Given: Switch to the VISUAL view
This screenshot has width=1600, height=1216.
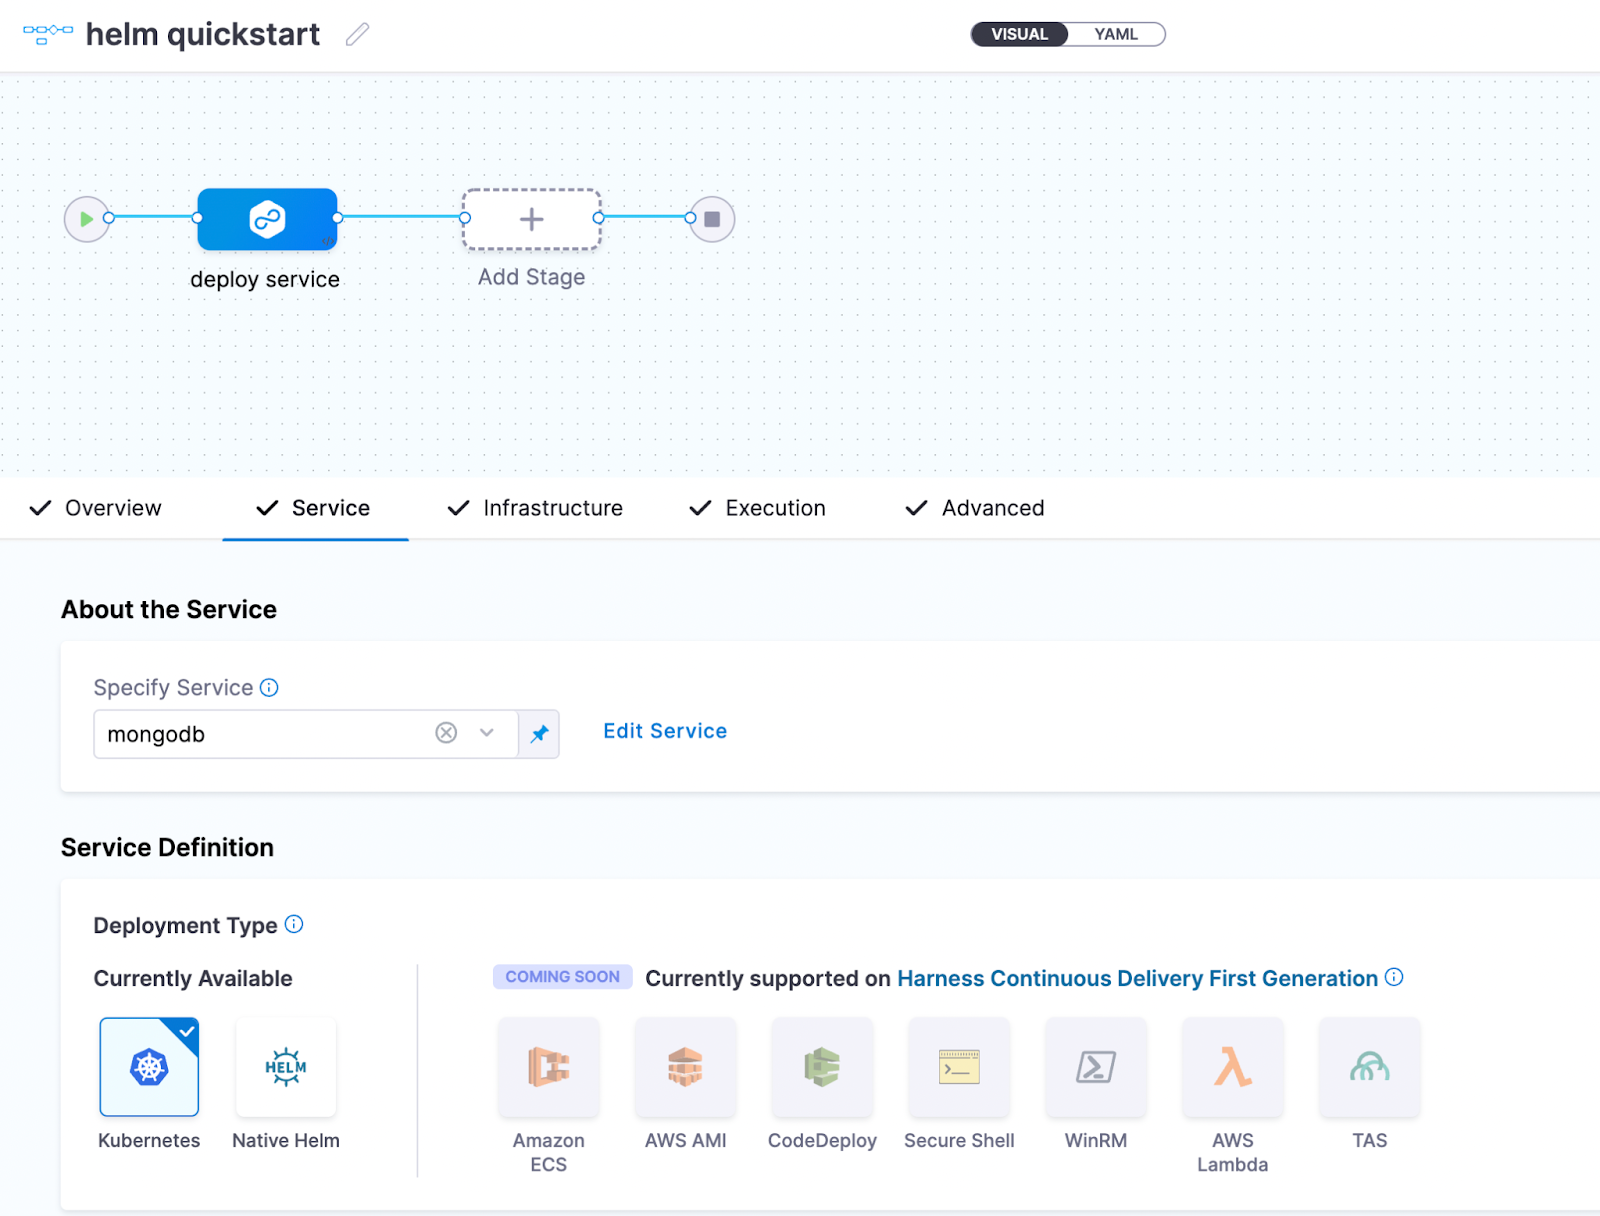Looking at the screenshot, I should coord(1019,34).
